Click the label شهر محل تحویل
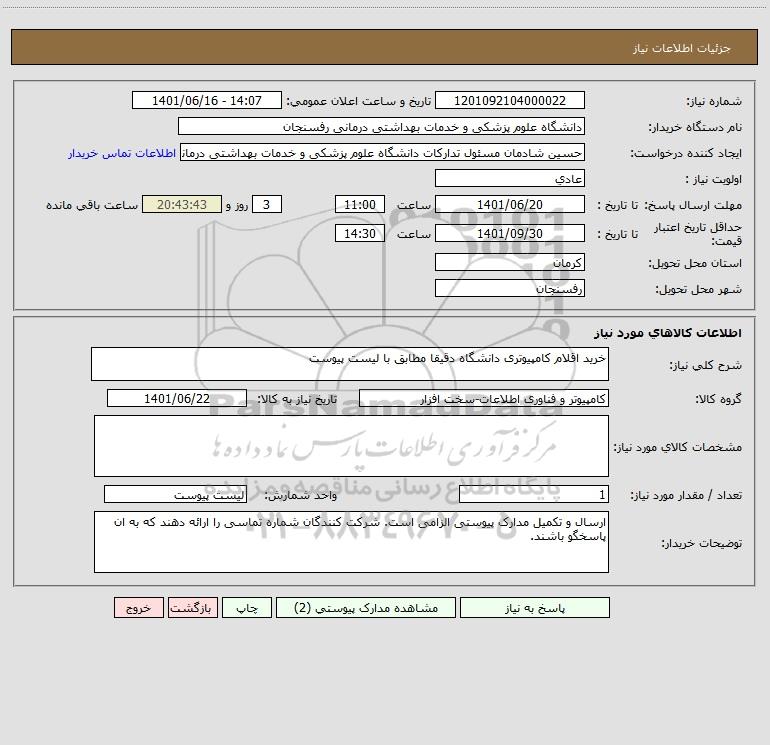This screenshot has height=745, width=770. click(x=698, y=290)
